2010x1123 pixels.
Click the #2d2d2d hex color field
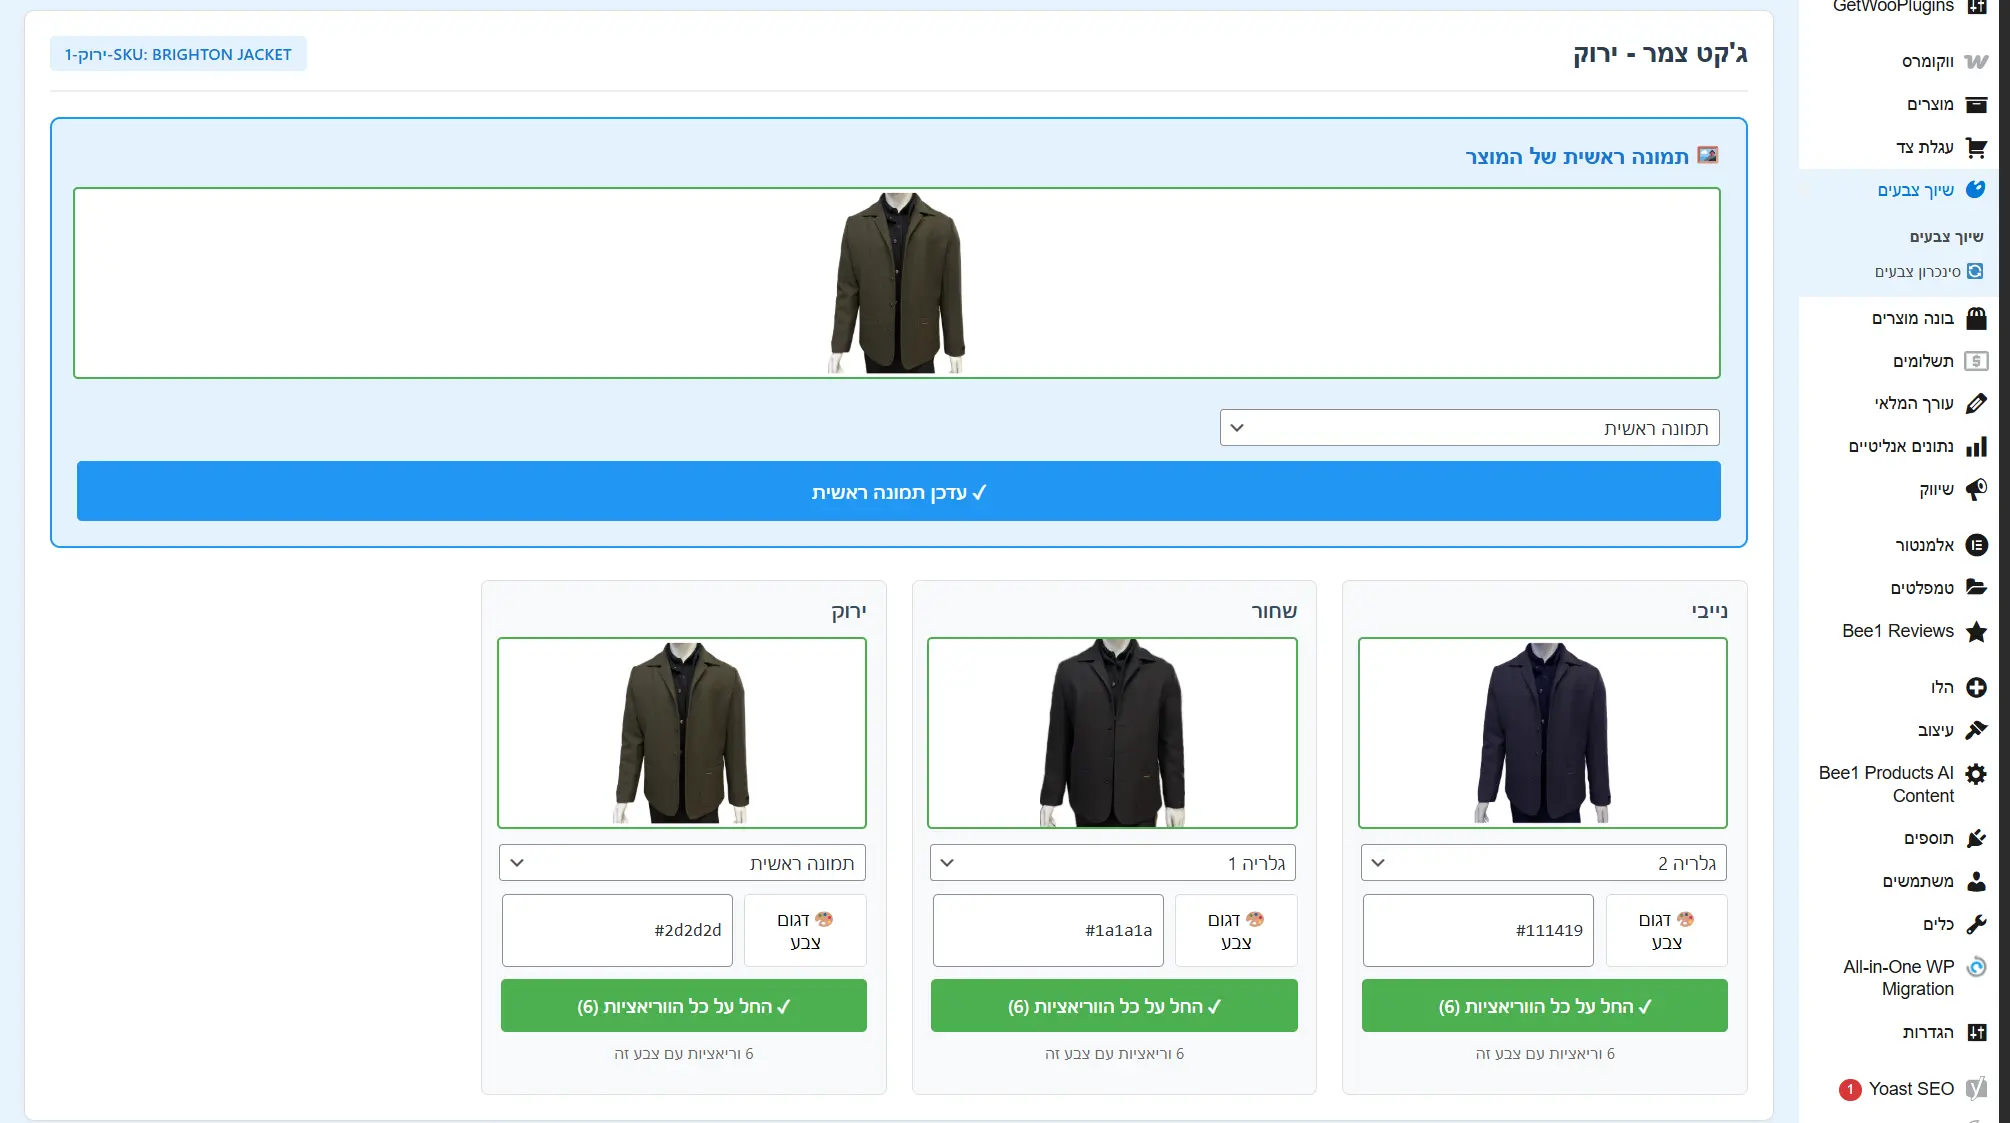(x=617, y=930)
